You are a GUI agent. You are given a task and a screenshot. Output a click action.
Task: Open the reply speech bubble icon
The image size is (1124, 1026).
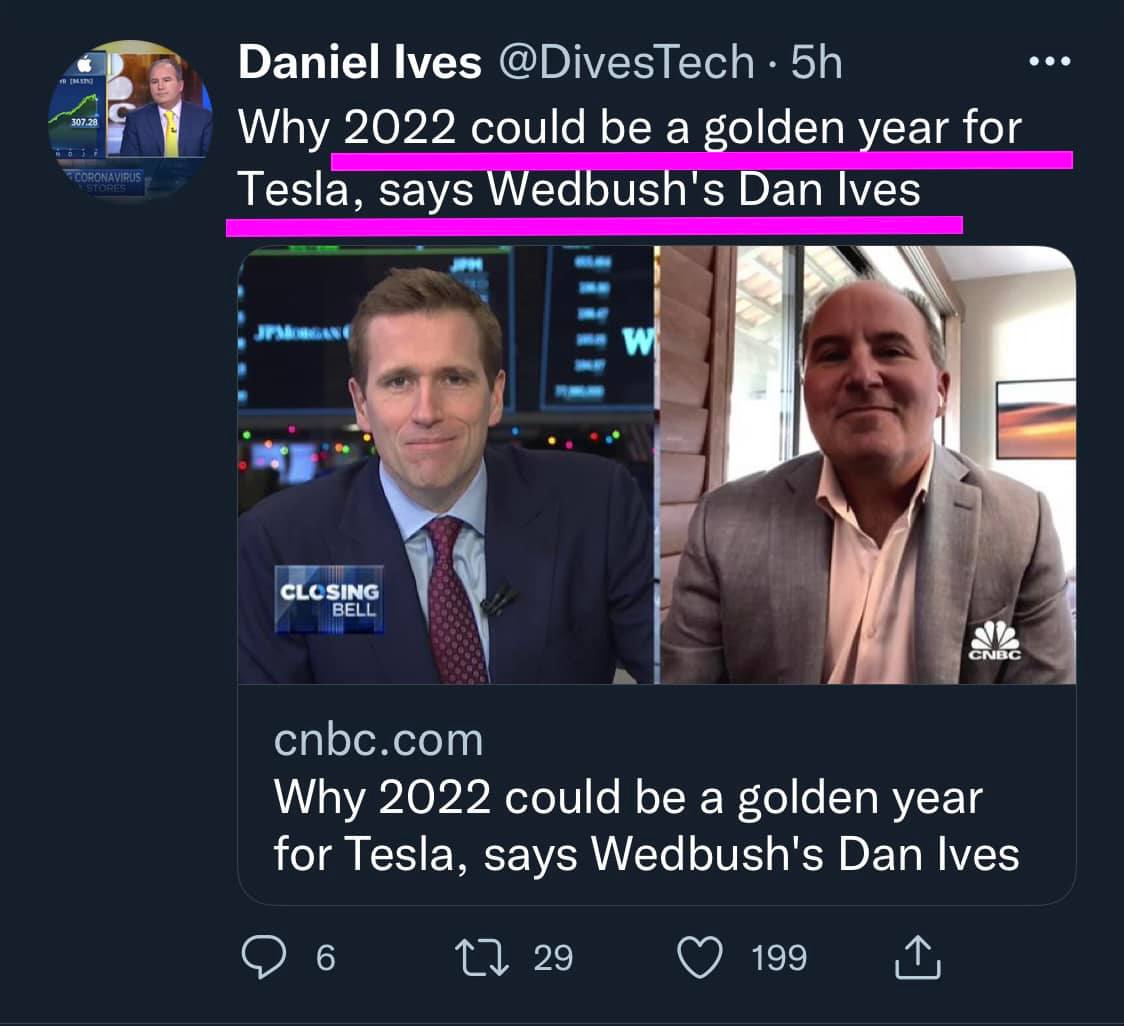point(264,957)
